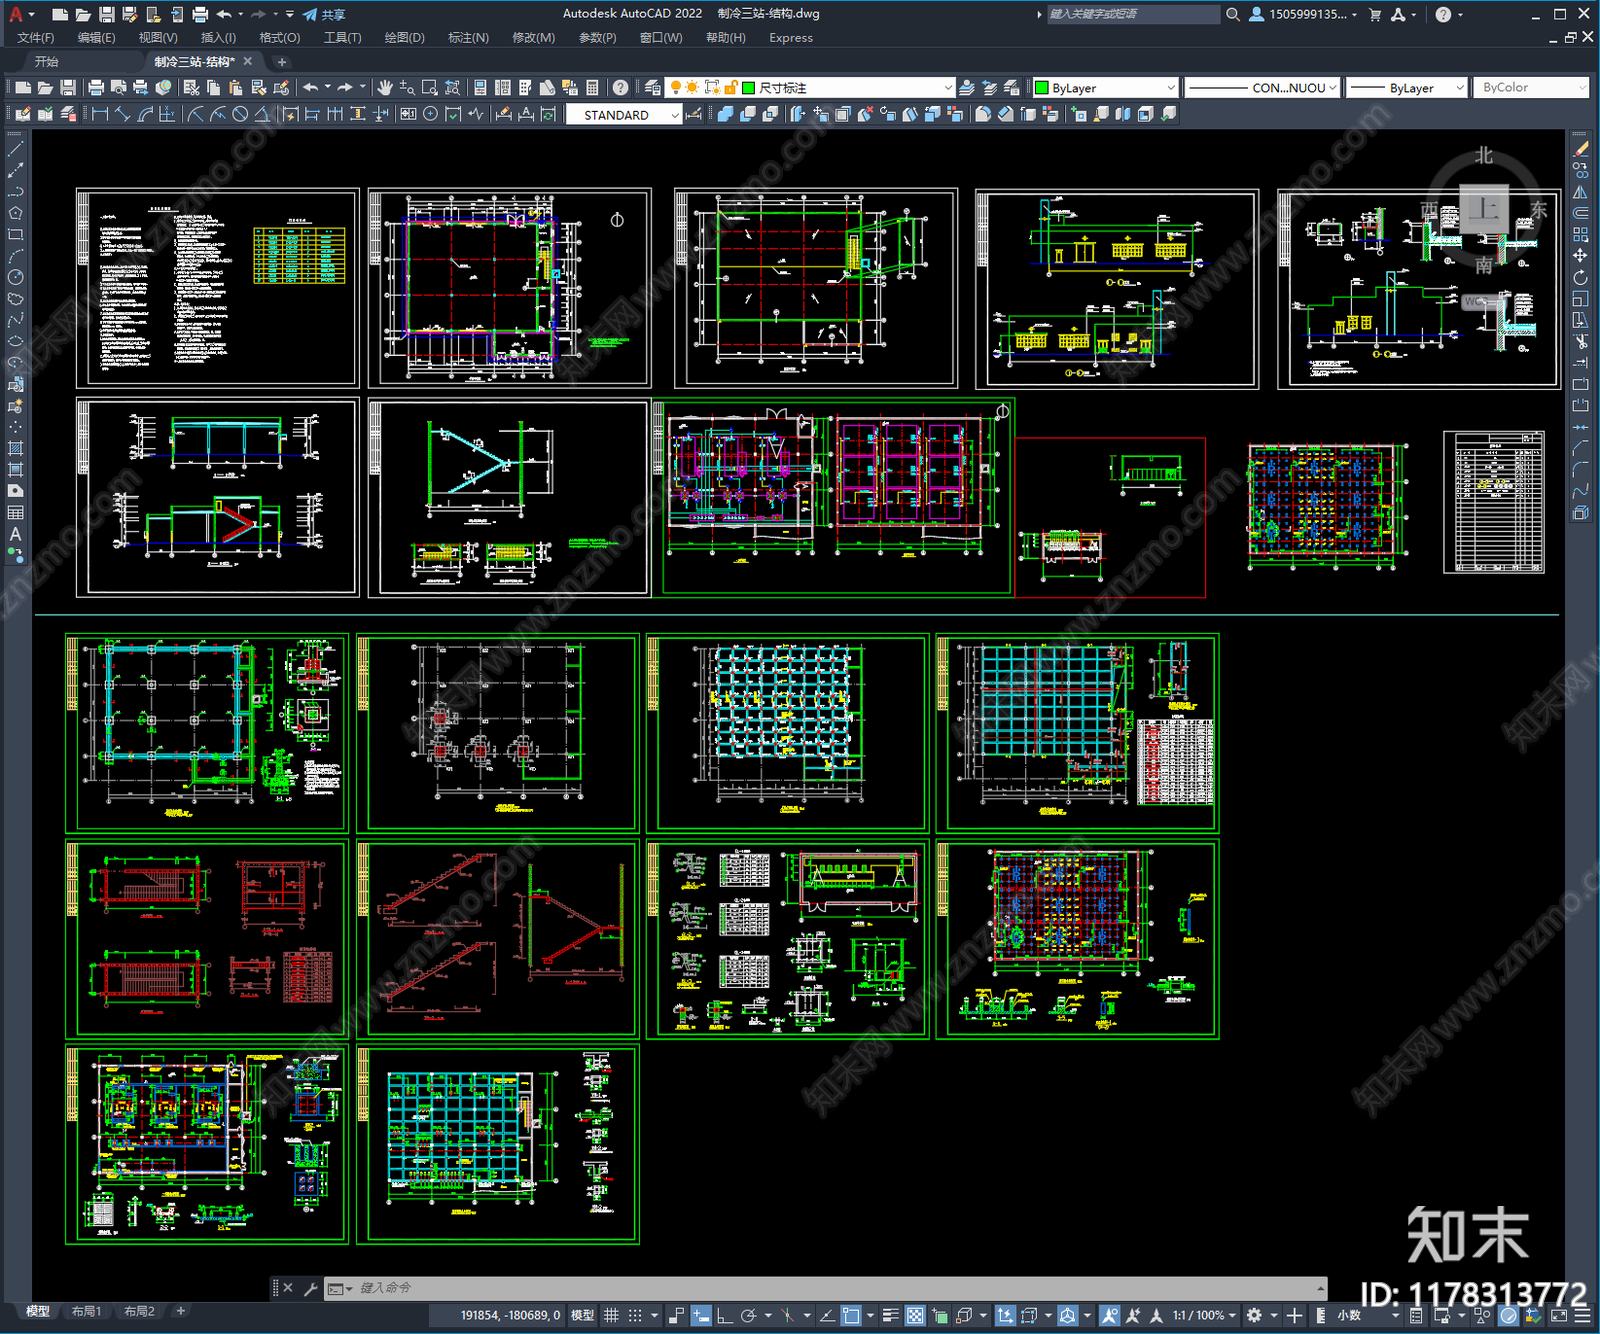Image resolution: width=1600 pixels, height=1334 pixels.
Task: Click the add layout plus button
Action: [x=181, y=1311]
